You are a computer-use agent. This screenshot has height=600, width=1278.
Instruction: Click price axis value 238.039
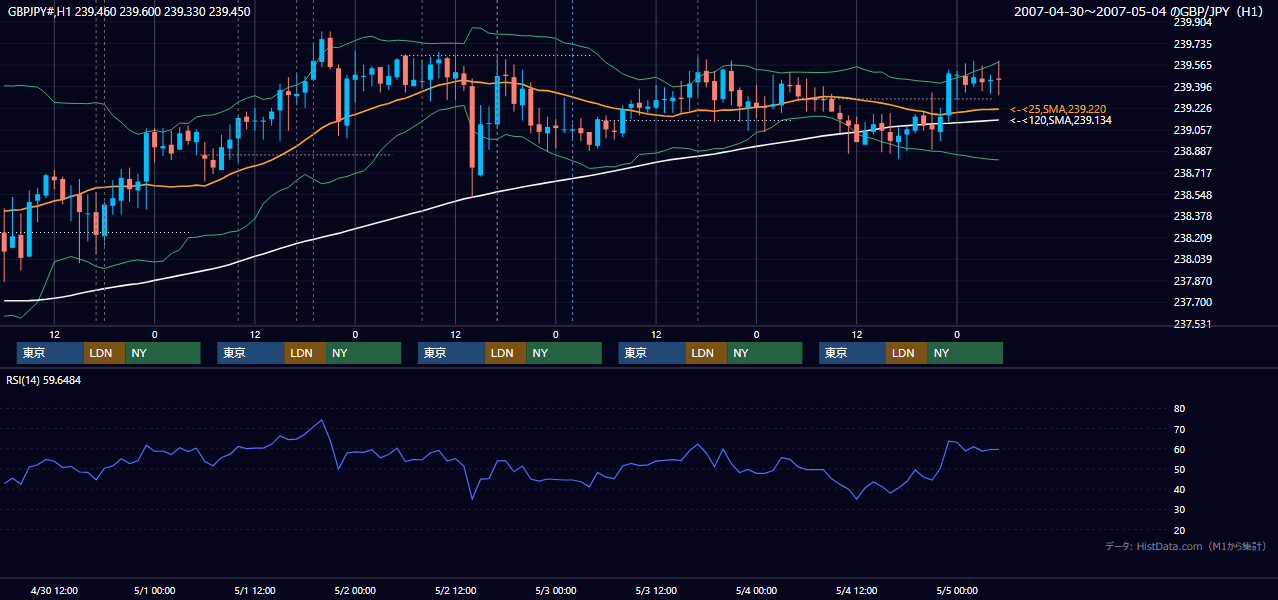(1193, 259)
